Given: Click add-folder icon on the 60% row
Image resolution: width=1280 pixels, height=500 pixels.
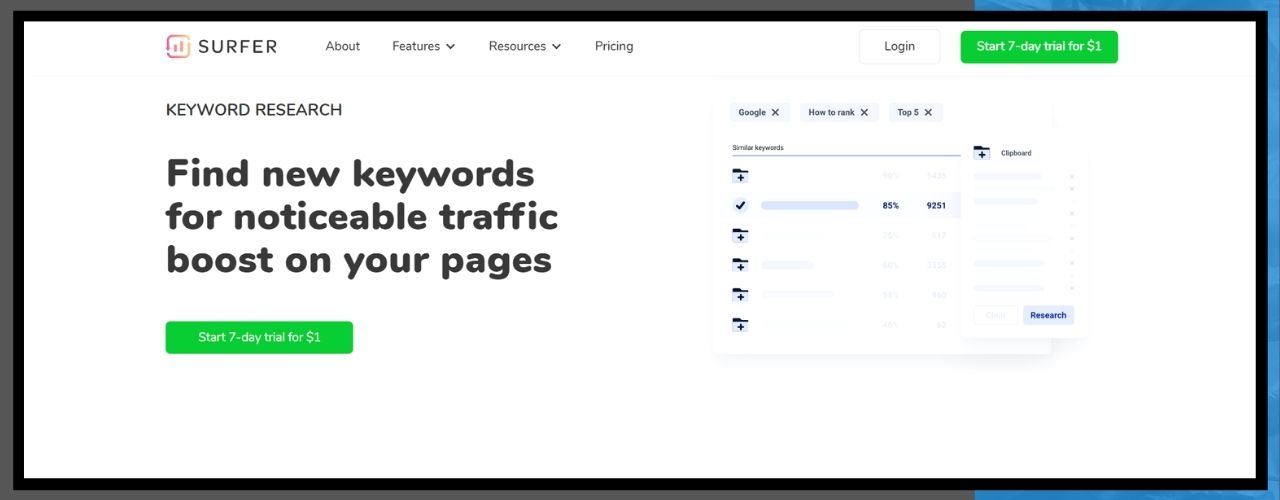Looking at the screenshot, I should click(740, 265).
